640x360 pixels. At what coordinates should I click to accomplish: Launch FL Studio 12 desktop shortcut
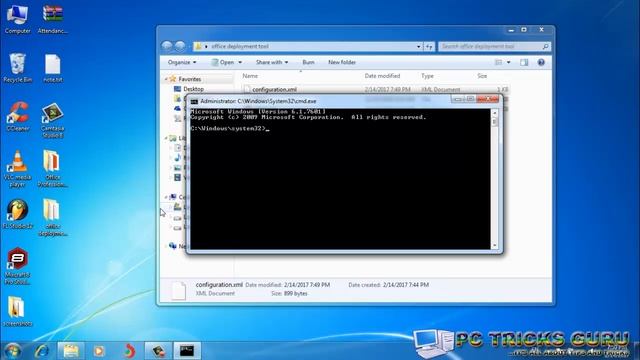(17, 215)
